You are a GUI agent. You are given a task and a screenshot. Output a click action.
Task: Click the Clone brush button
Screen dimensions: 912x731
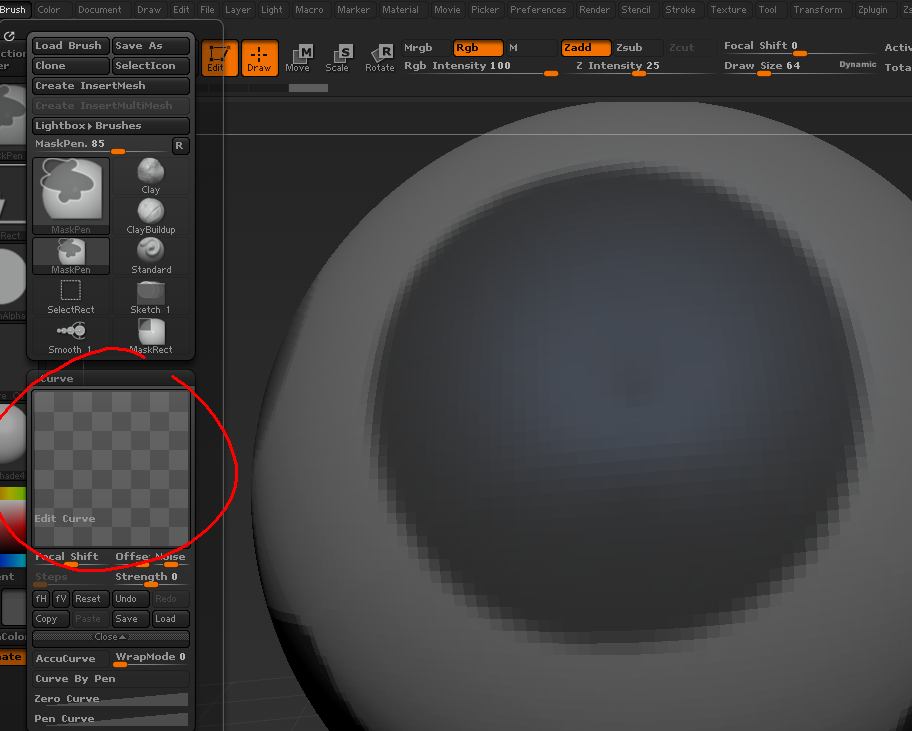coord(70,66)
